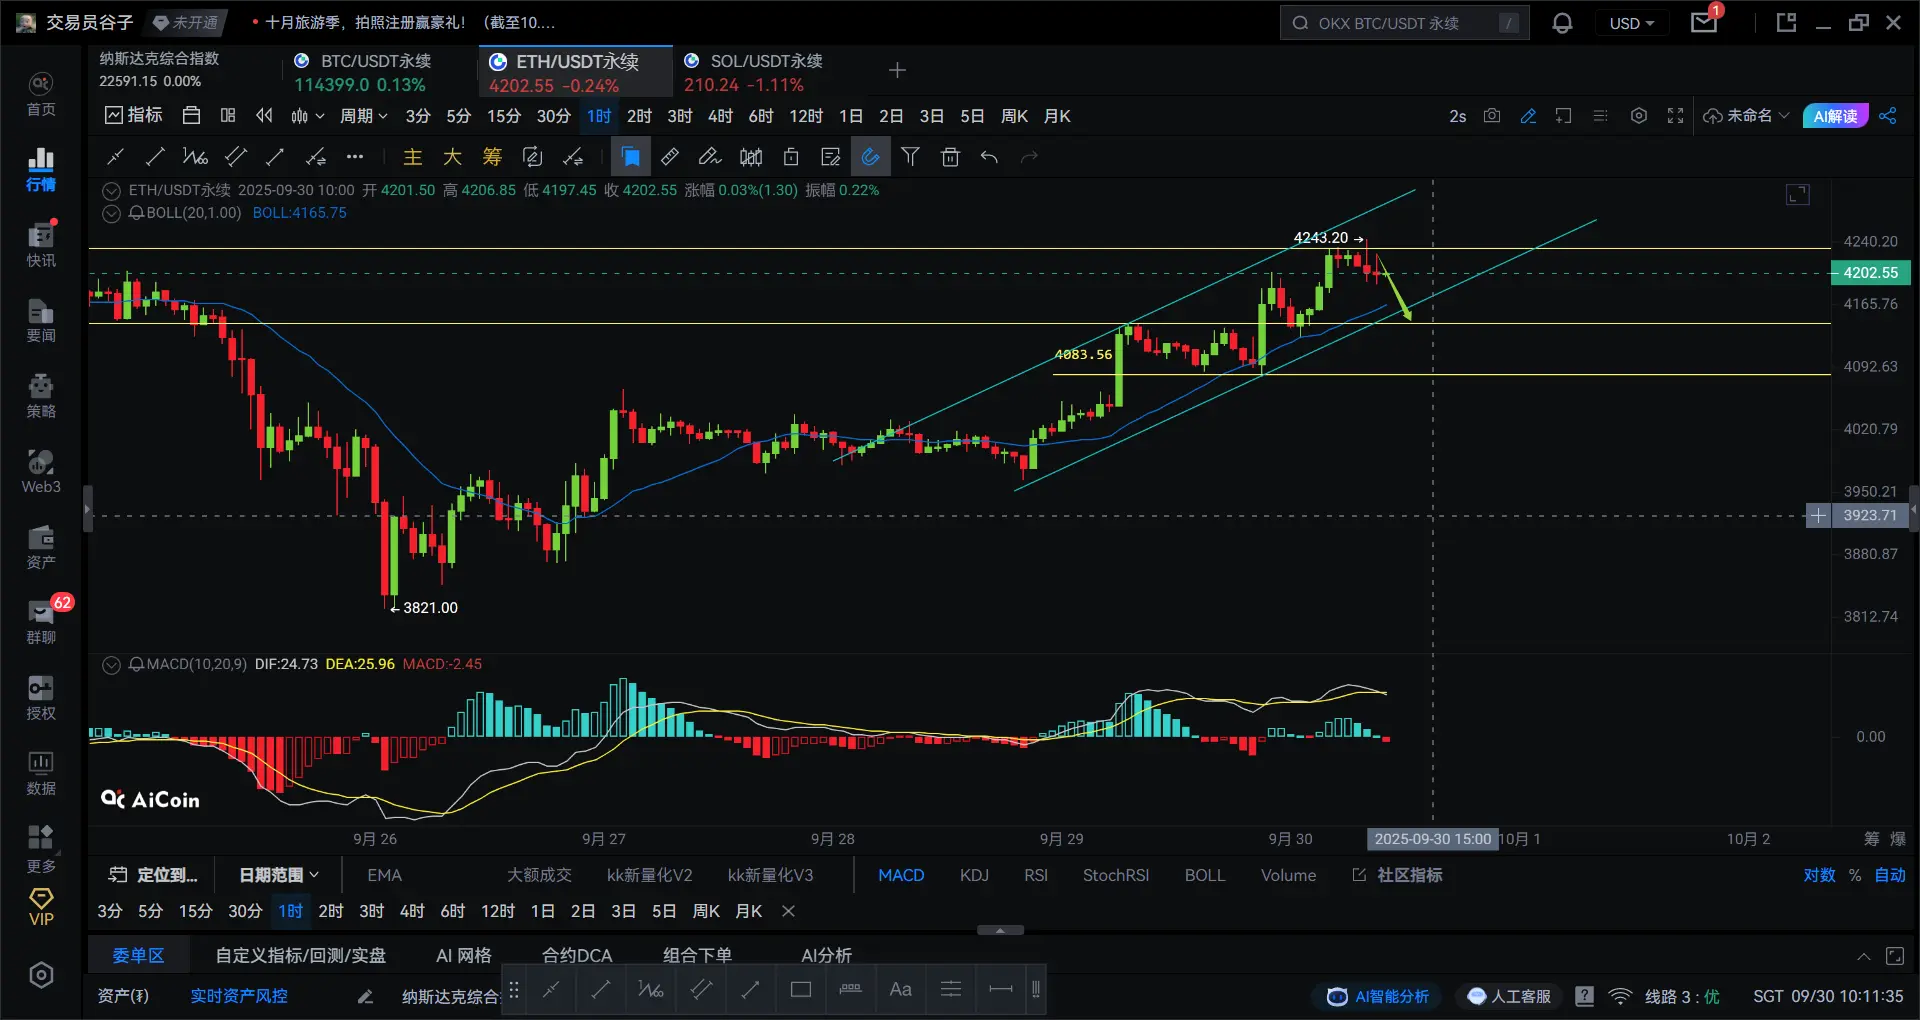Viewport: 1920px width, 1020px height.
Task: Expand the divider handle above 委单区
Action: (1000, 930)
